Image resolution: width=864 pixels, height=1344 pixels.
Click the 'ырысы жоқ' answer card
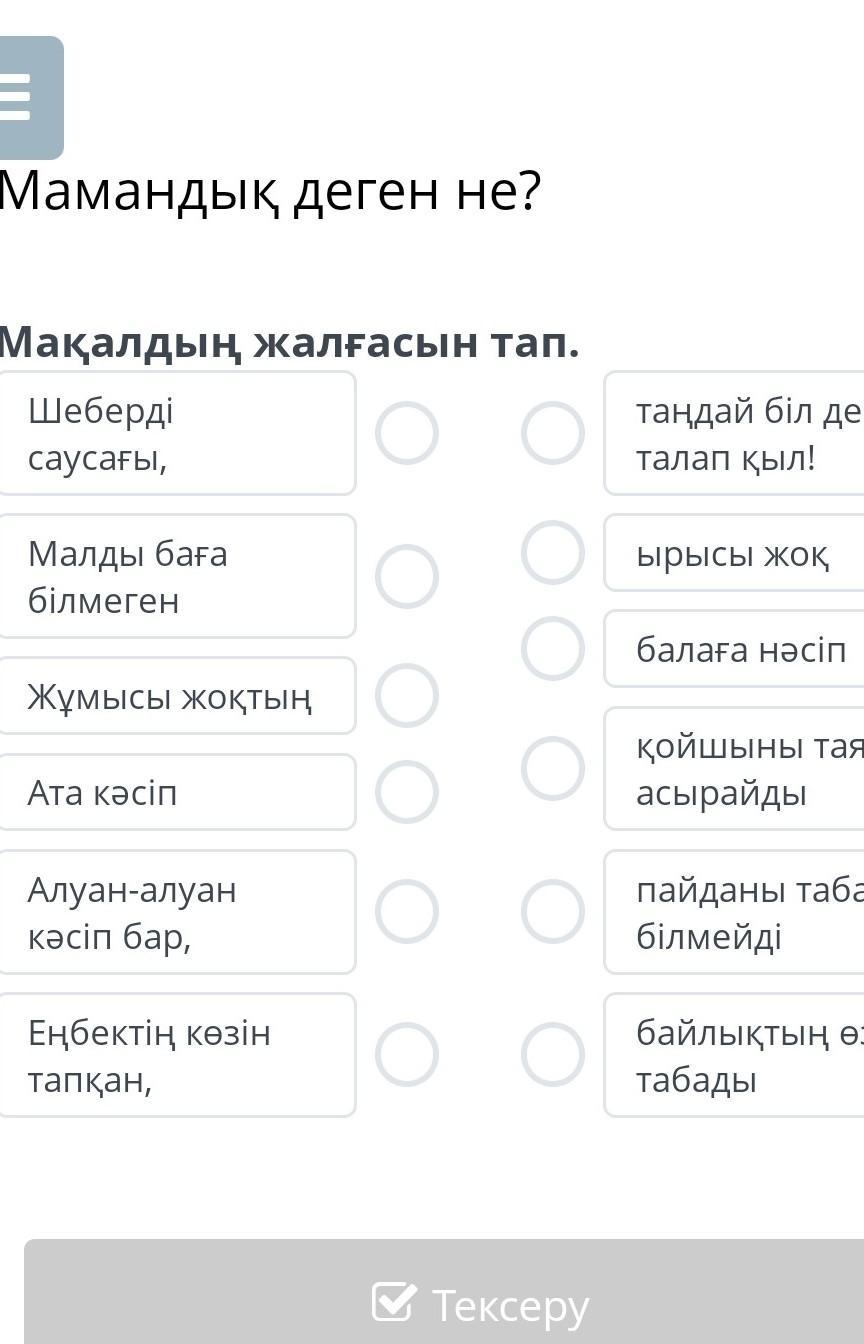[735, 553]
